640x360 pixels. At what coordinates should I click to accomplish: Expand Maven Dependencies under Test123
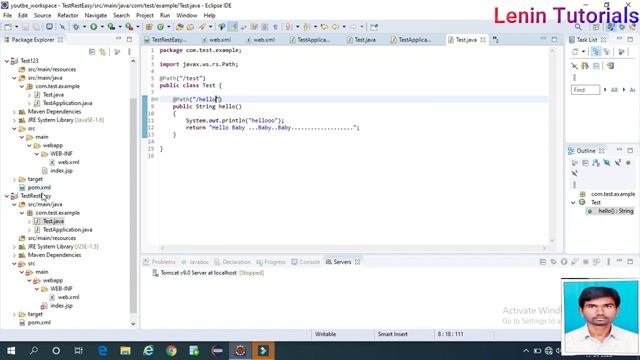[14, 111]
